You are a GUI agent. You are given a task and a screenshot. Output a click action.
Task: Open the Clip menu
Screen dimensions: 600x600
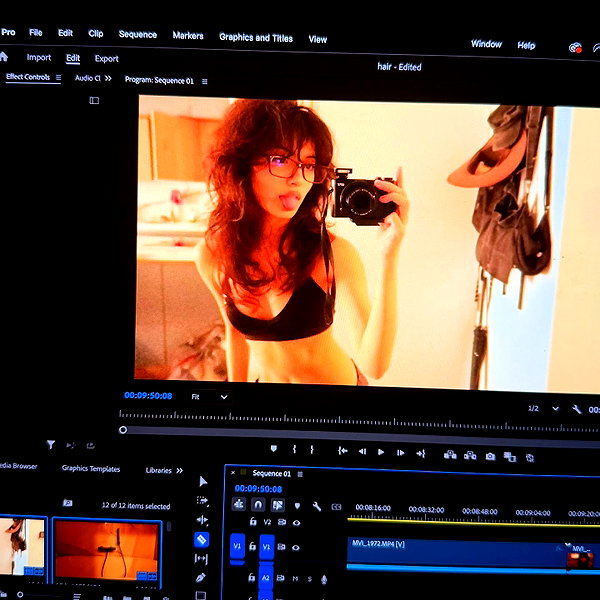(96, 34)
